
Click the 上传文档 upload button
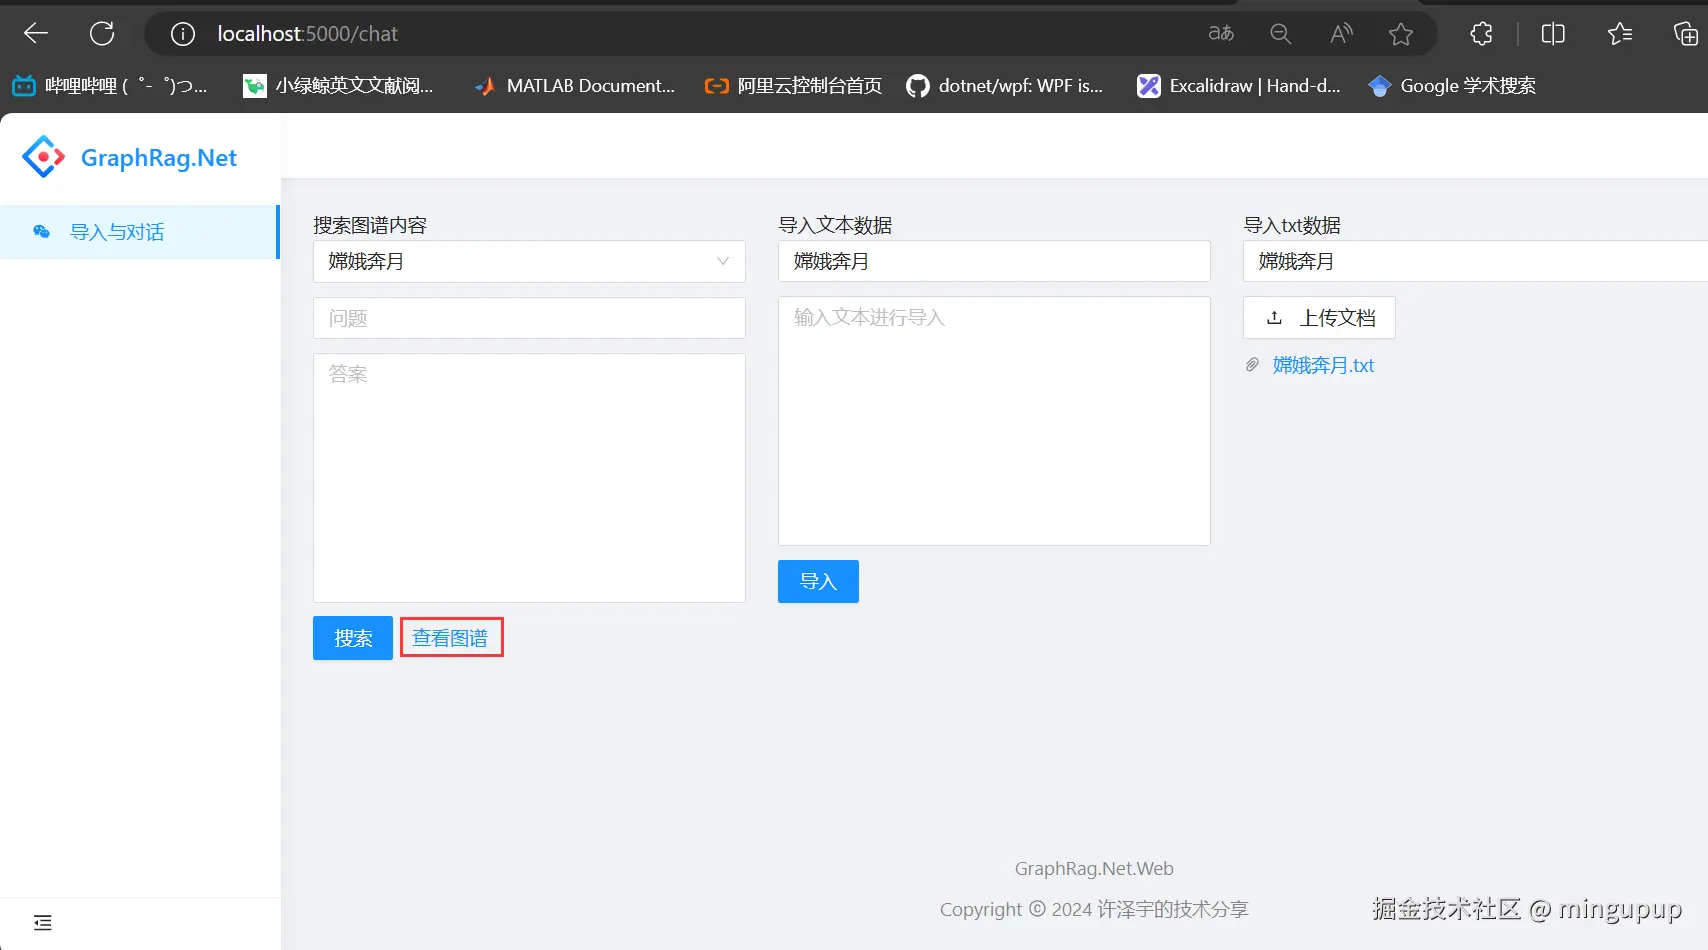(1319, 318)
